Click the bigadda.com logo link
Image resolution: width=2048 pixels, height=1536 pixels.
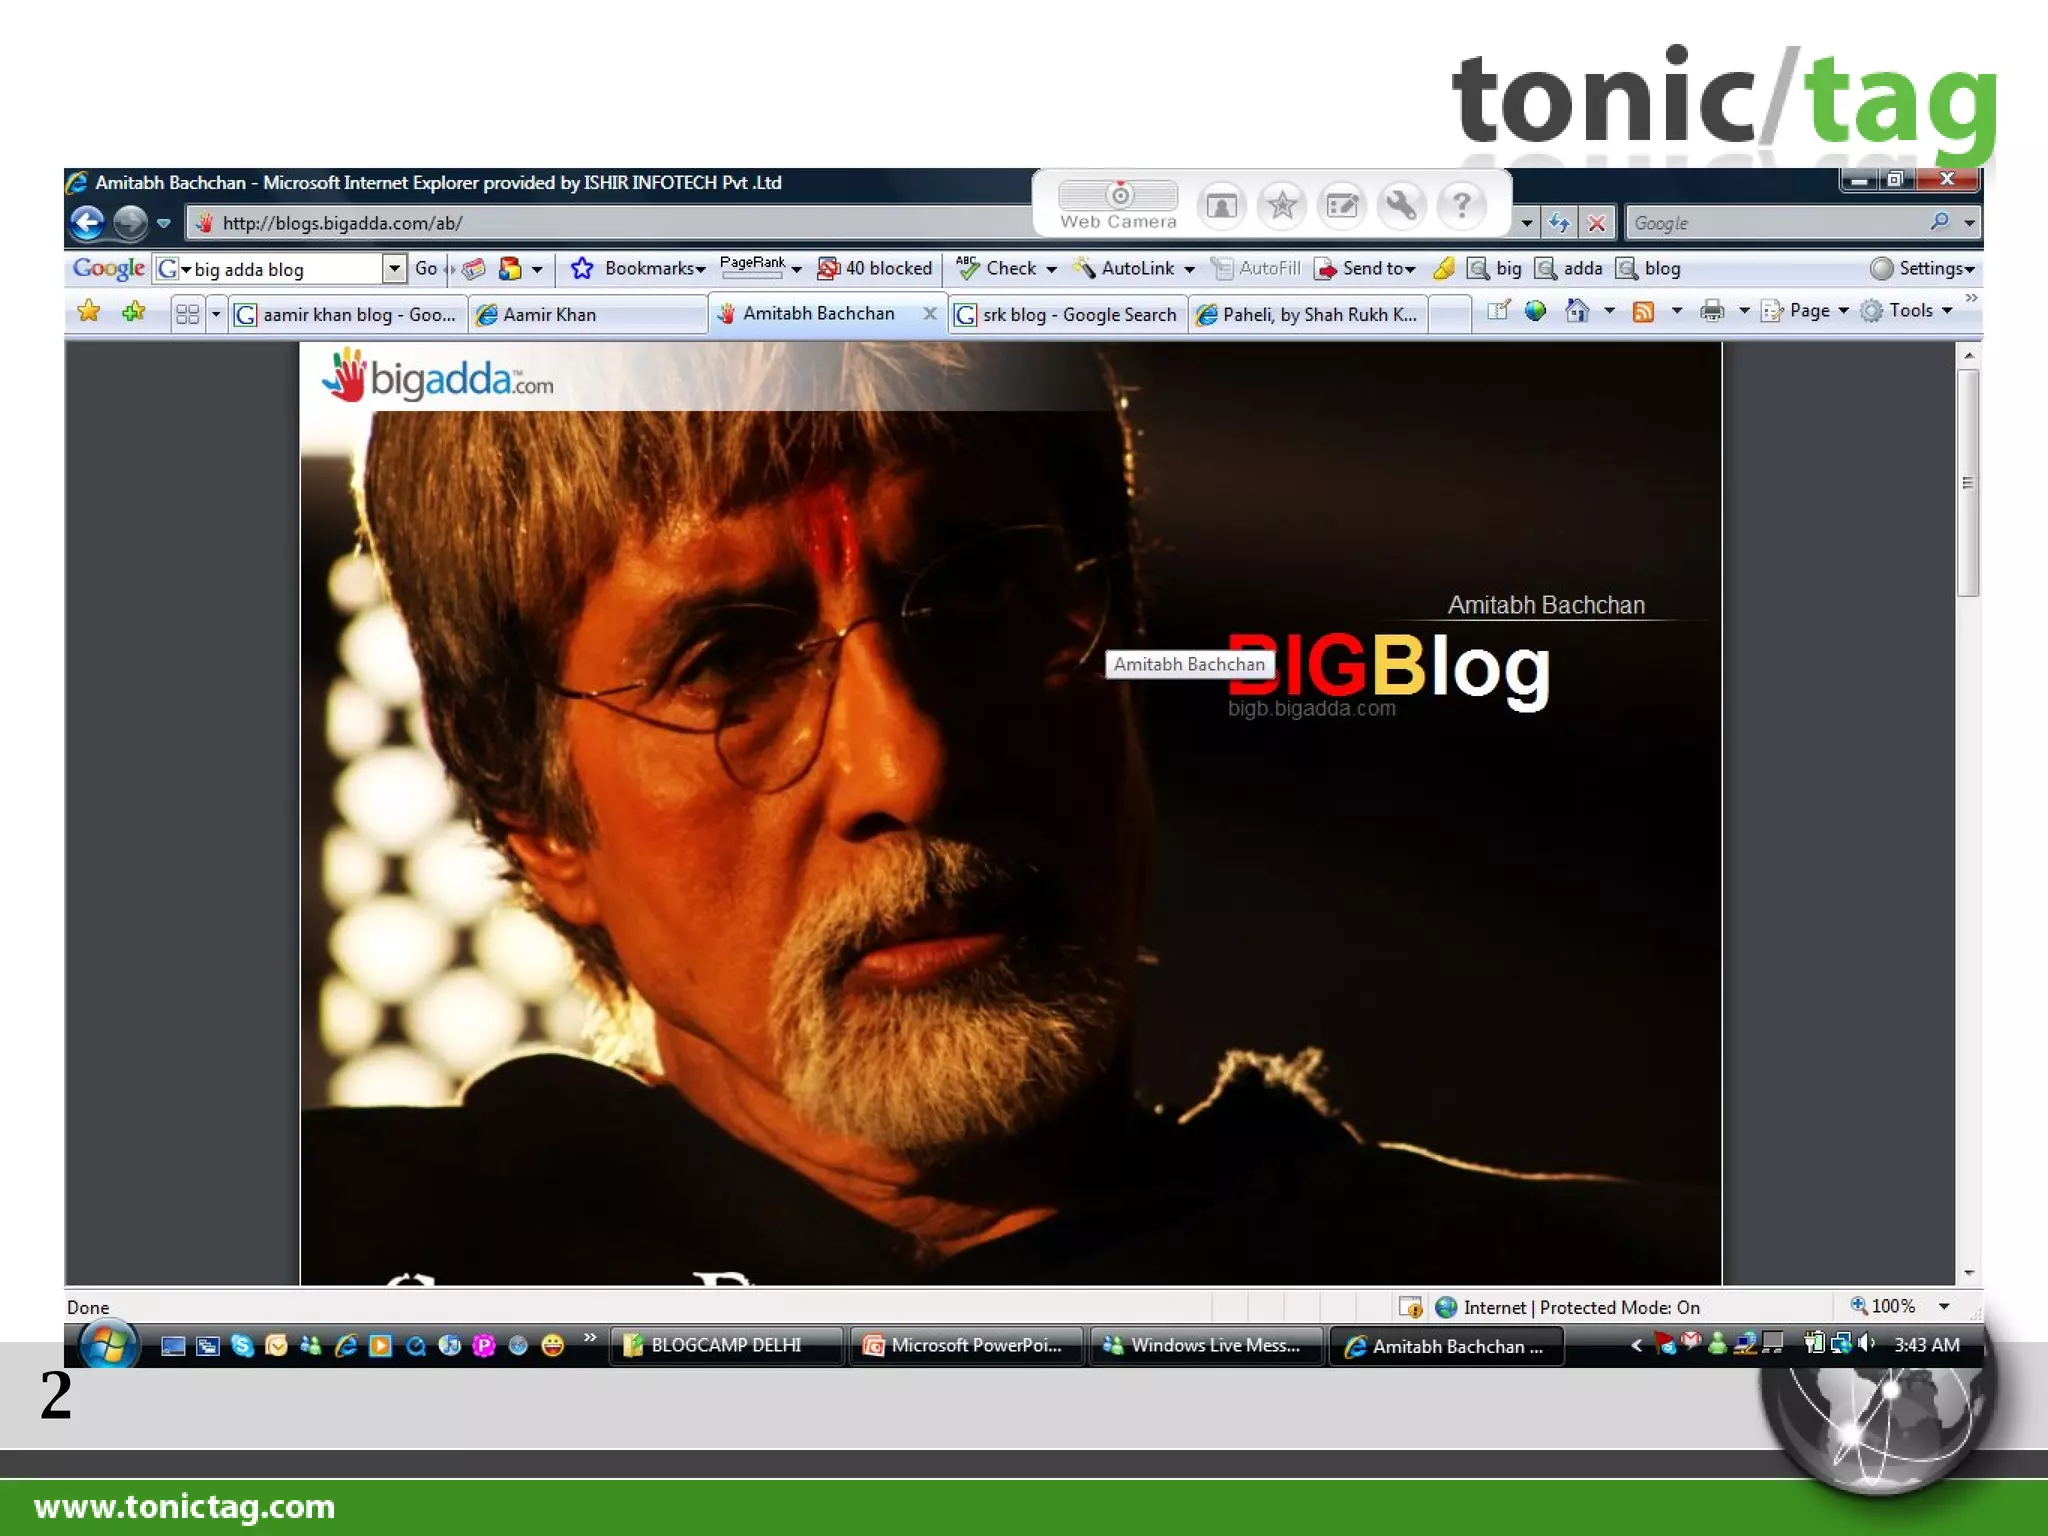(x=438, y=378)
